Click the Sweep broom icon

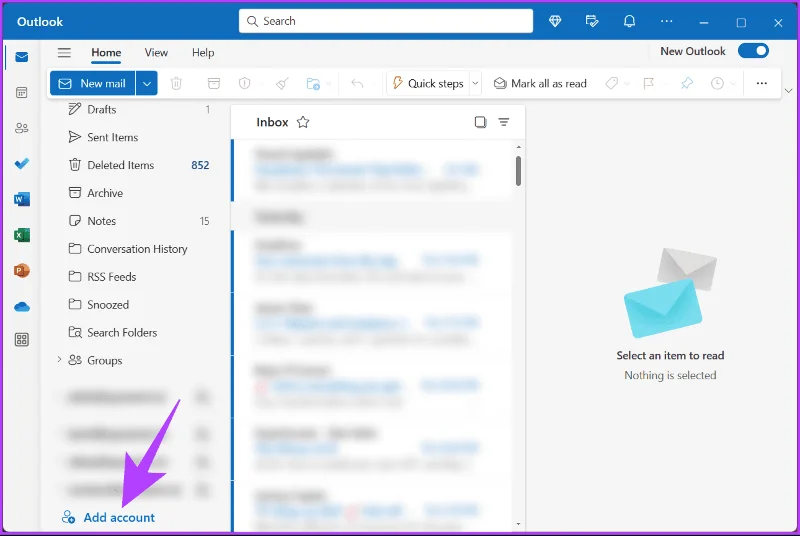coord(282,83)
